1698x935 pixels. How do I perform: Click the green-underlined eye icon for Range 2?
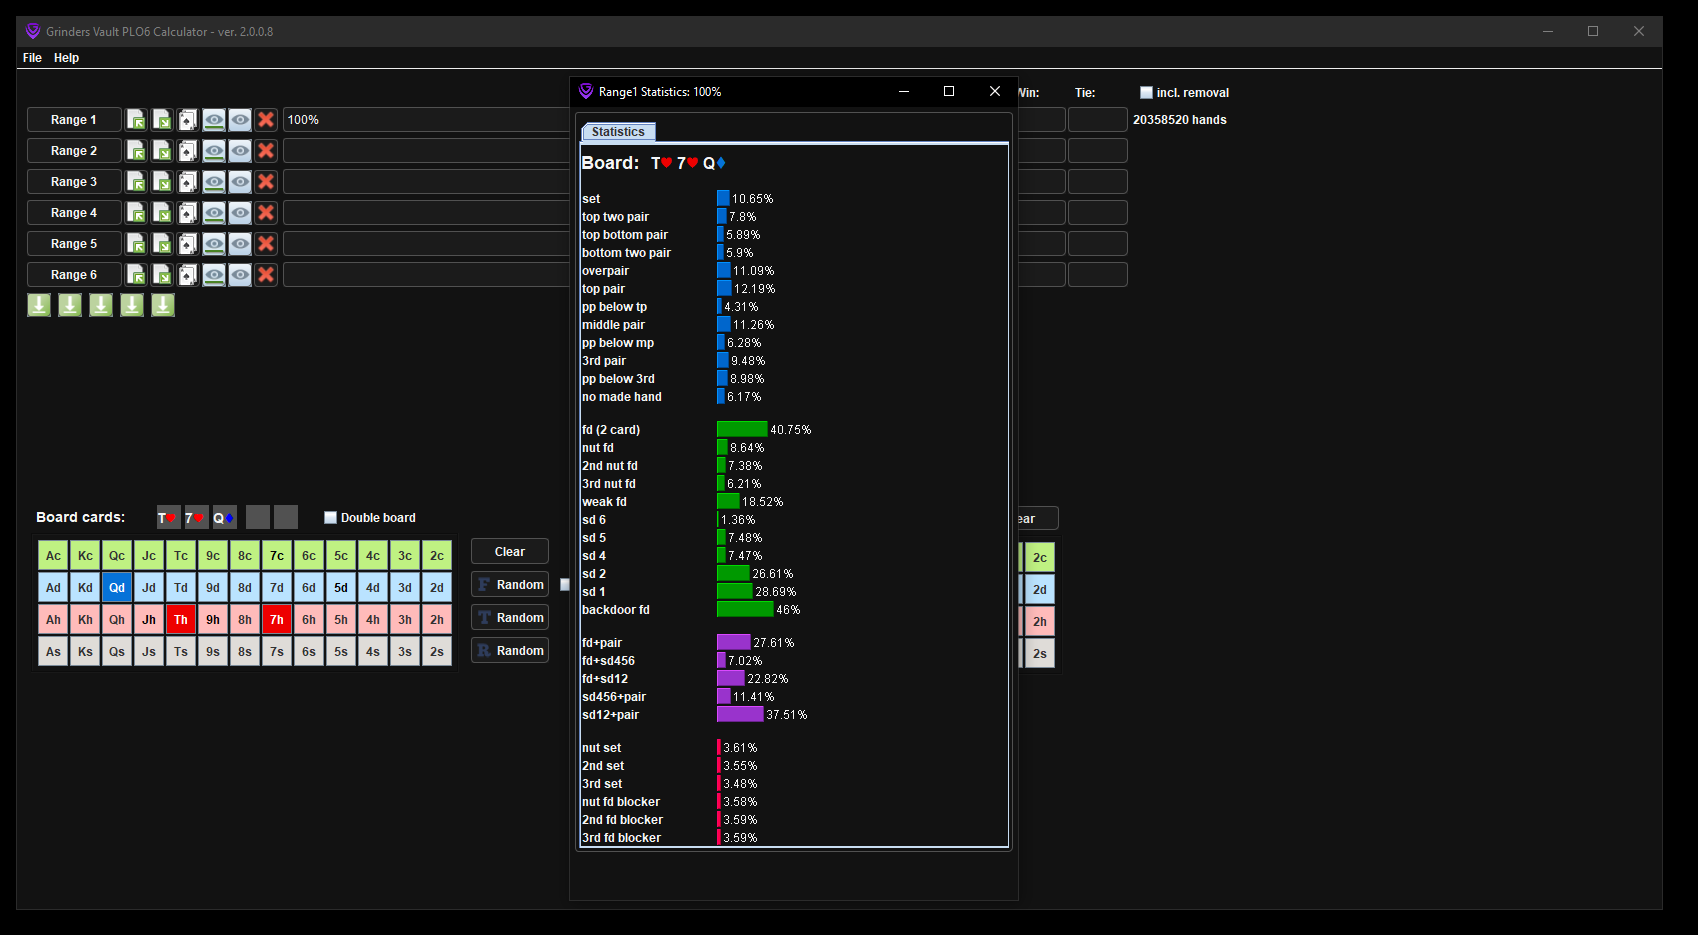214,151
